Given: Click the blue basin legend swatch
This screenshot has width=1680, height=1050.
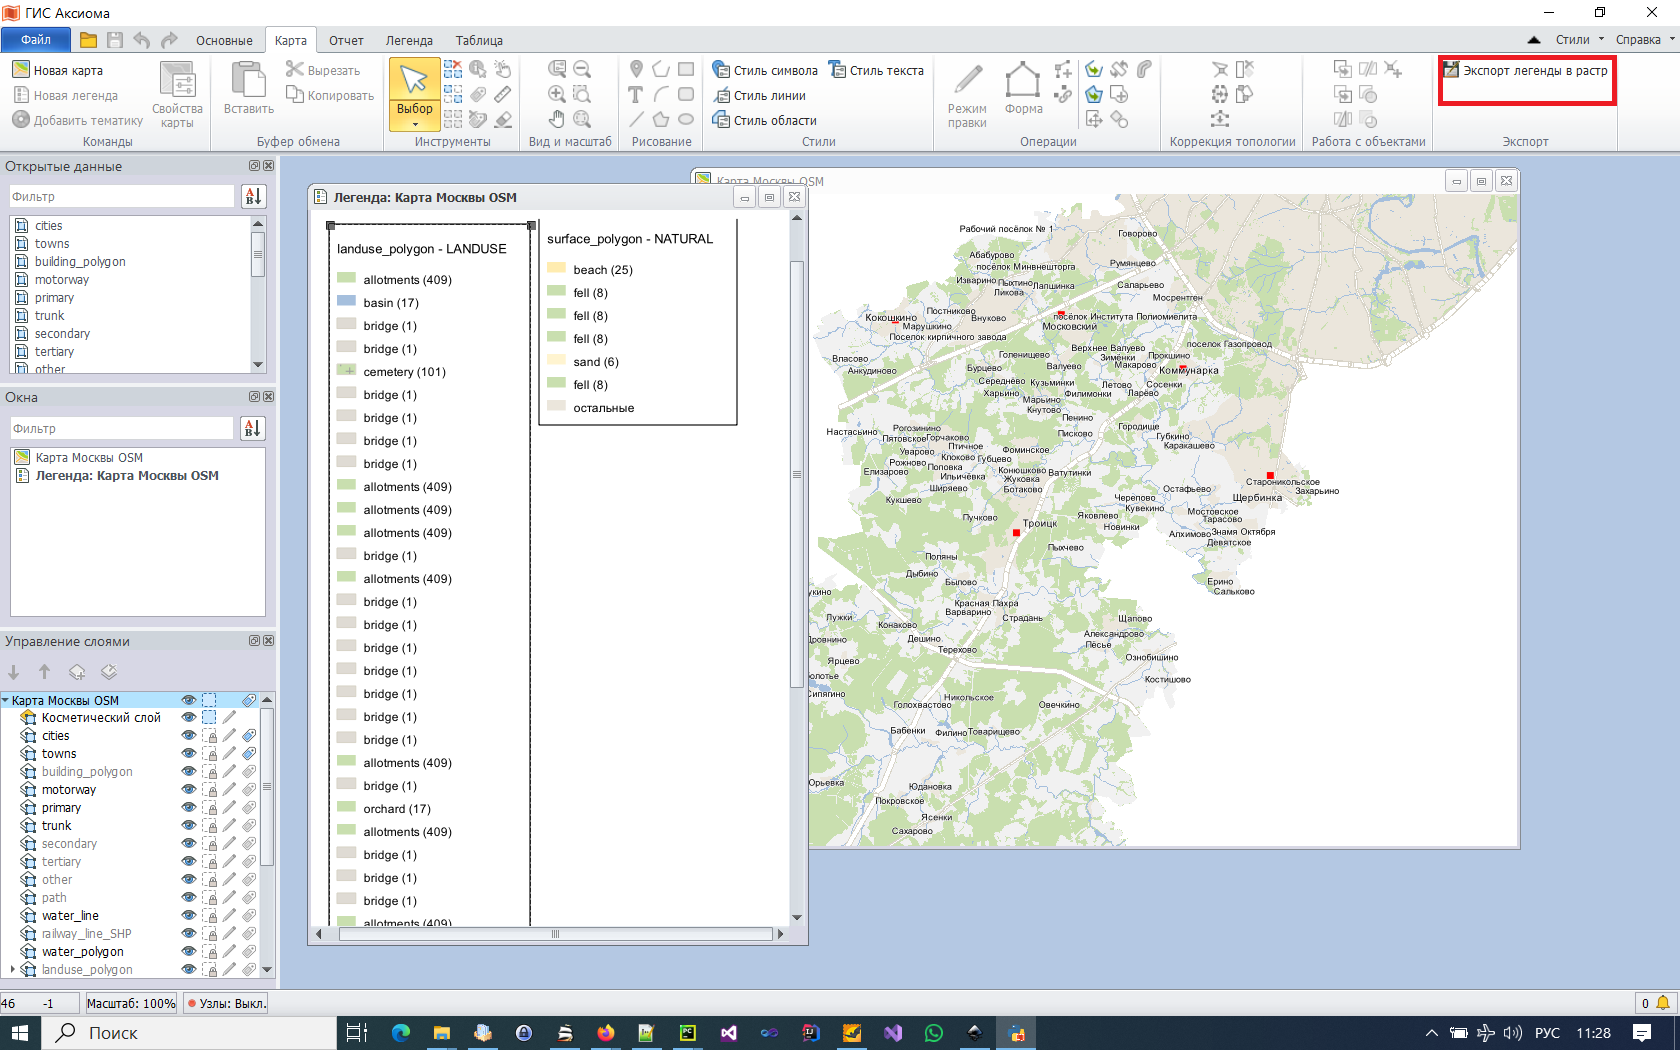Looking at the screenshot, I should click(347, 302).
